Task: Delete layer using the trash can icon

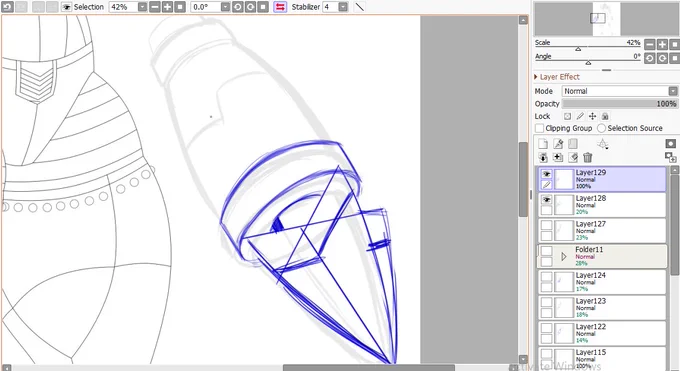Action: (x=588, y=157)
